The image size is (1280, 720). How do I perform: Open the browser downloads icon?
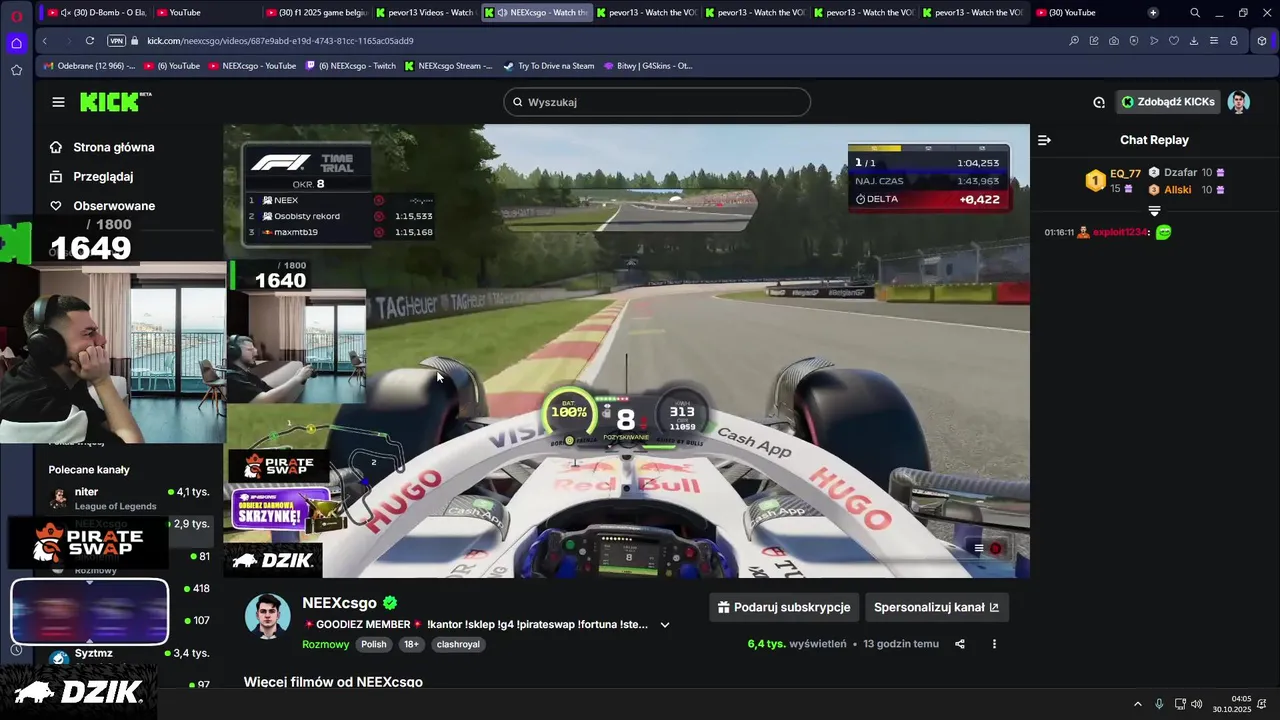tap(1194, 41)
